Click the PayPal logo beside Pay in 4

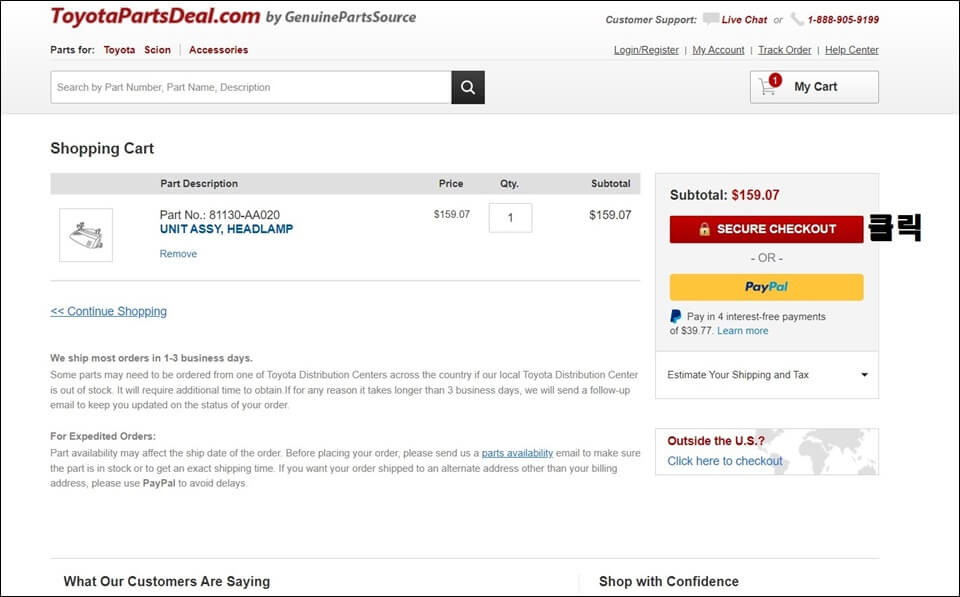pyautogui.click(x=675, y=317)
